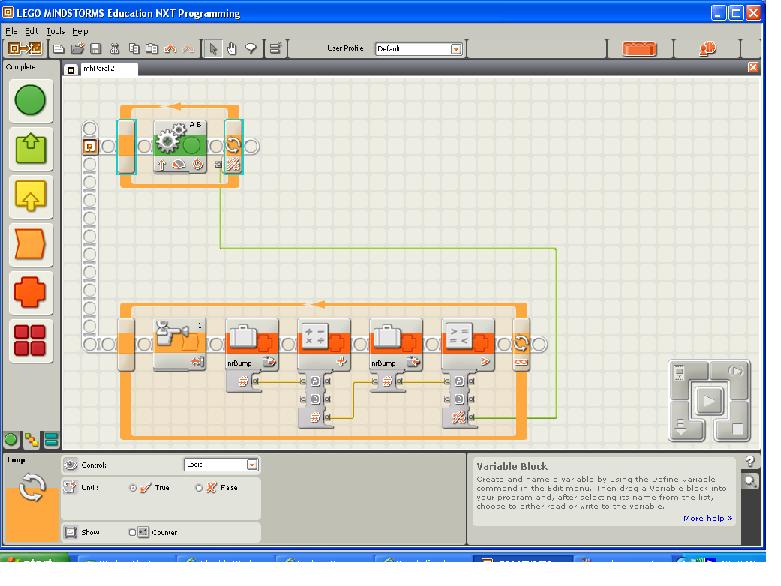Select the red plus Data block icon

click(x=30, y=293)
